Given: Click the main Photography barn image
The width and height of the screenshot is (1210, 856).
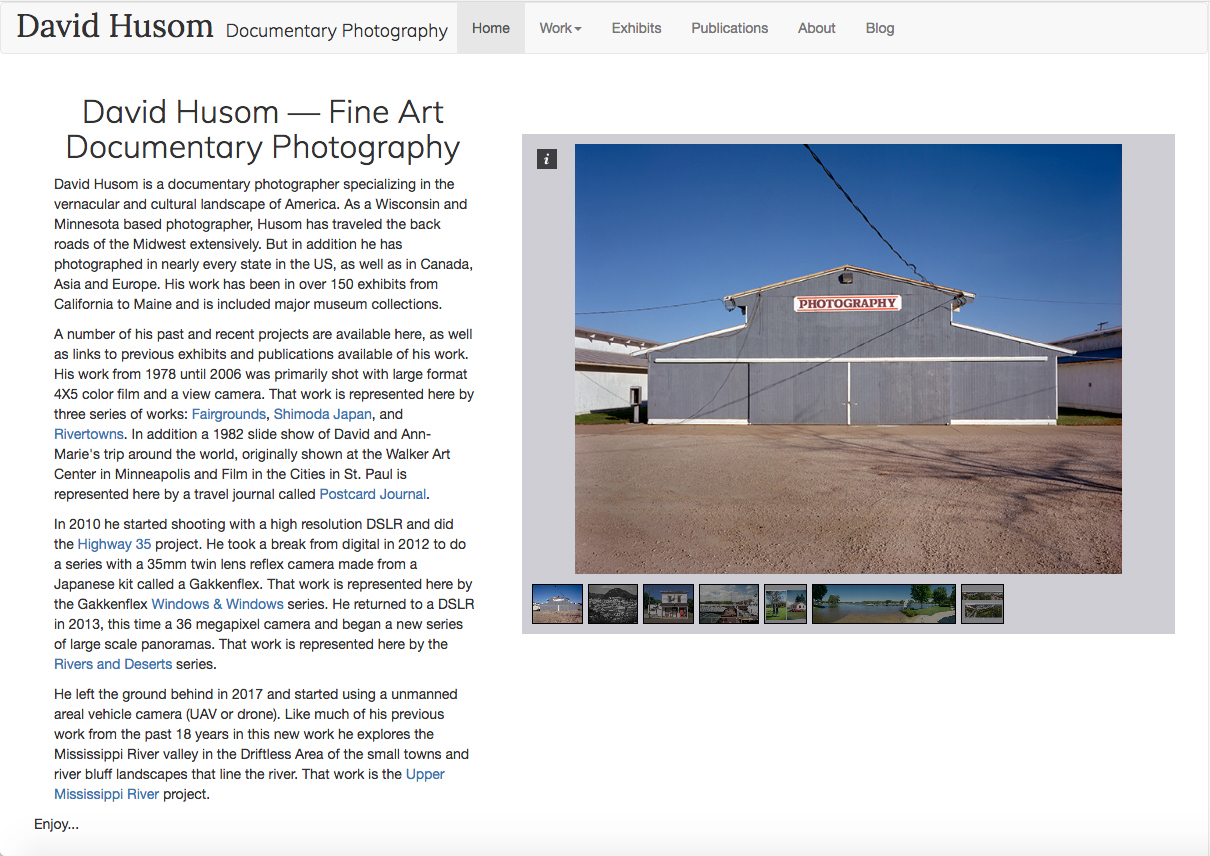Looking at the screenshot, I should click(848, 359).
